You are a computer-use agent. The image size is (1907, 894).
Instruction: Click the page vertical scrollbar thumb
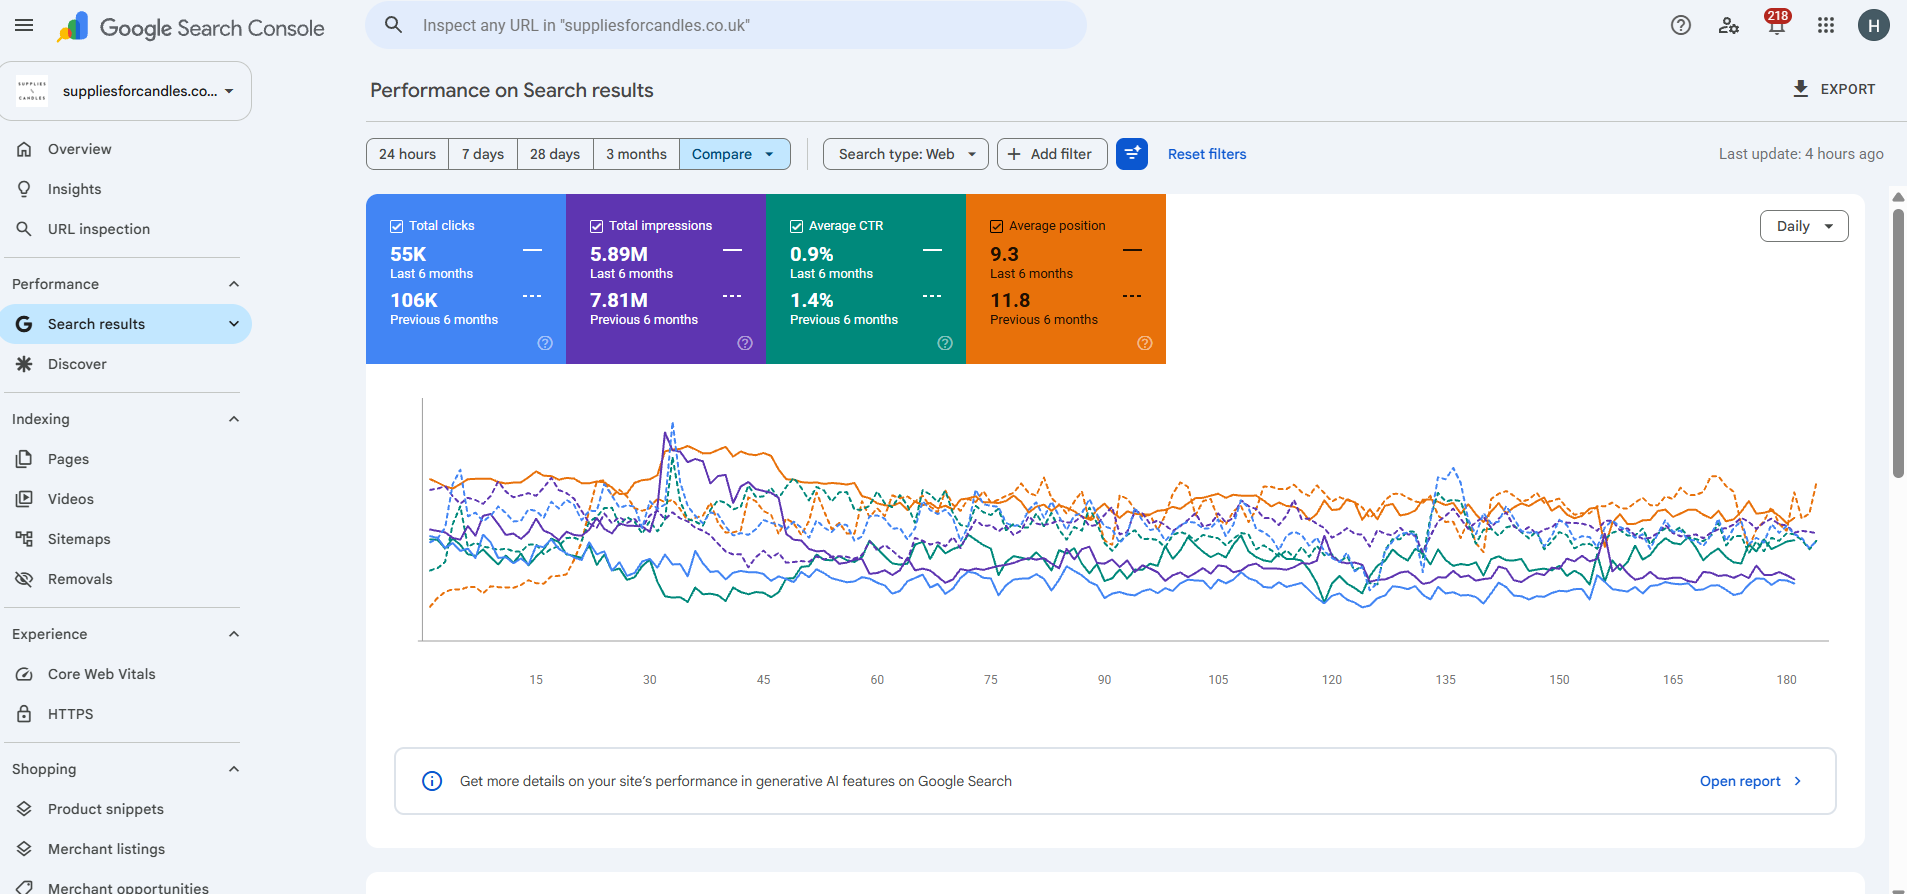point(1898,342)
